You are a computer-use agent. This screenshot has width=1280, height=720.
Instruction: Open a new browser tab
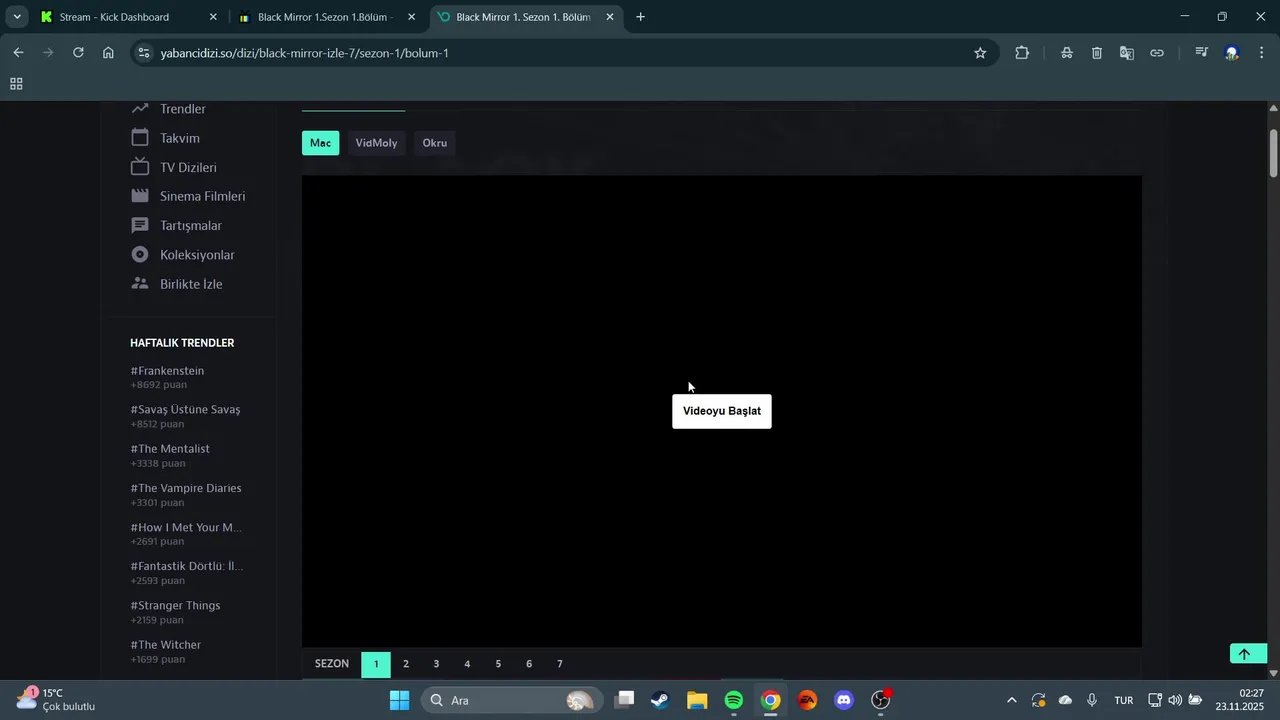(x=640, y=17)
